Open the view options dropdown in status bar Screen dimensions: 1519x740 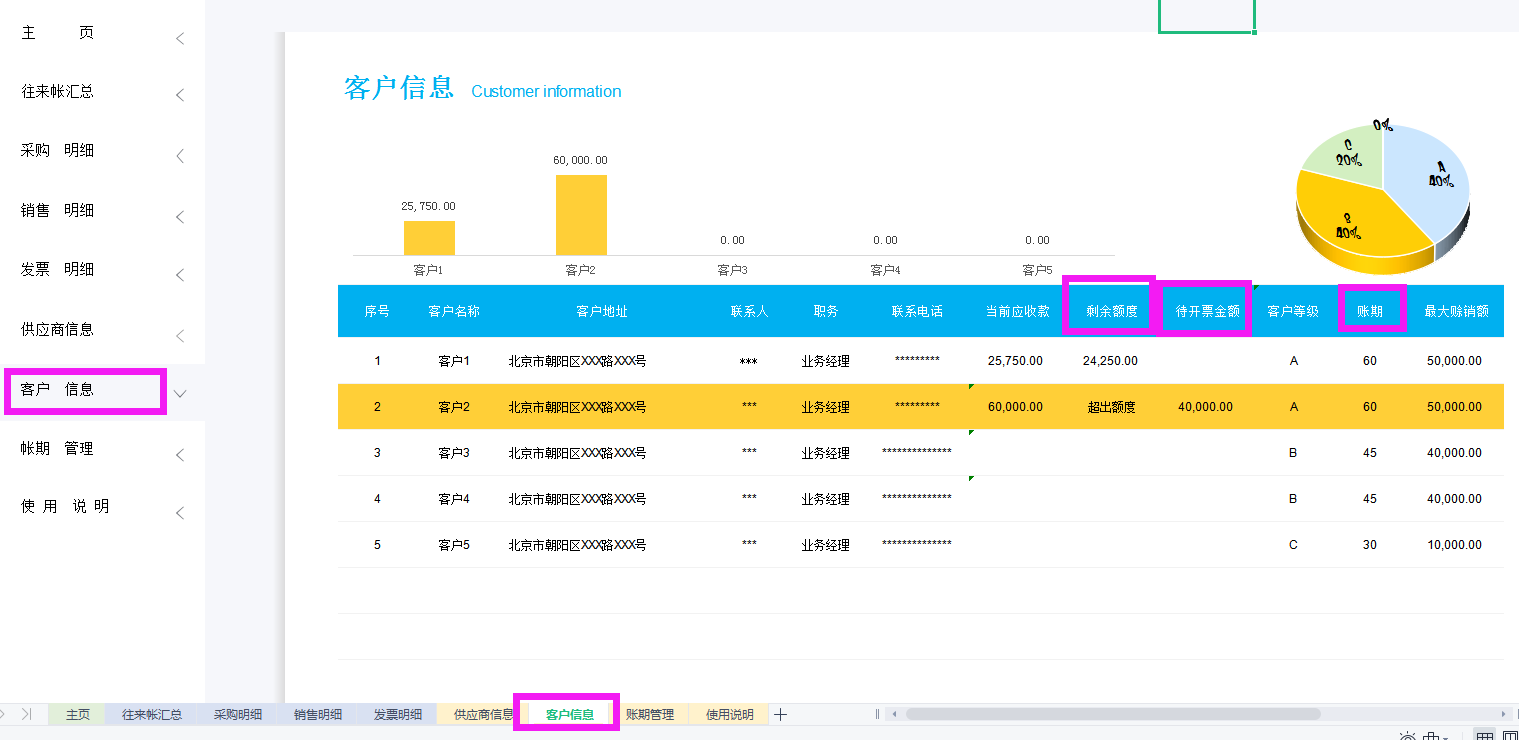[x=1446, y=738]
